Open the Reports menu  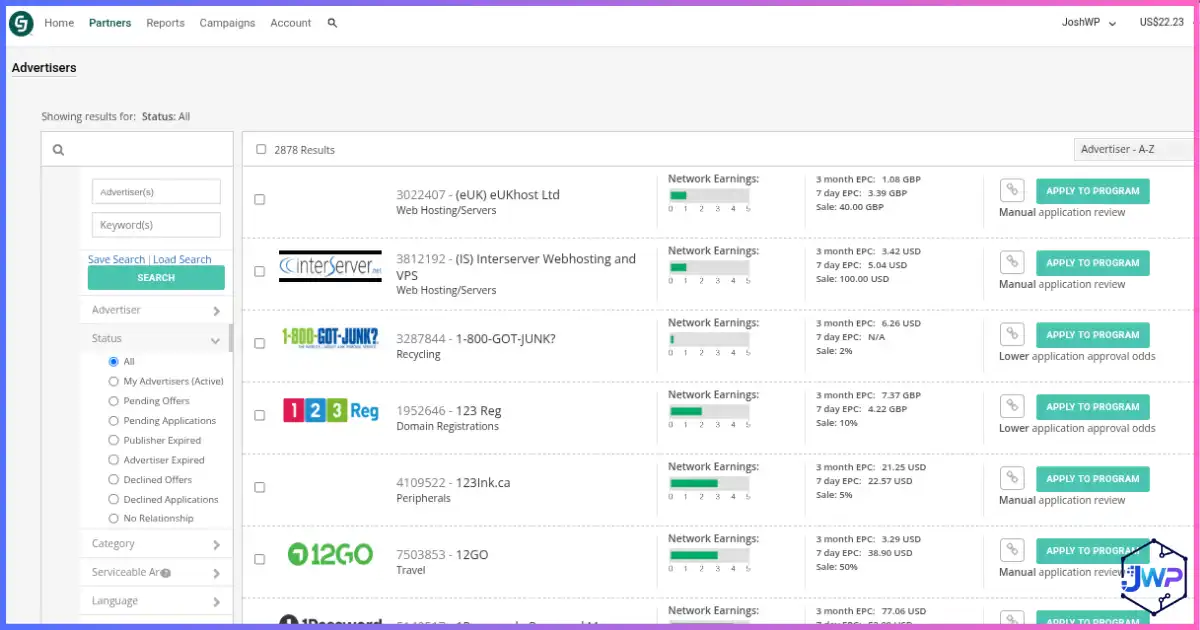(165, 23)
